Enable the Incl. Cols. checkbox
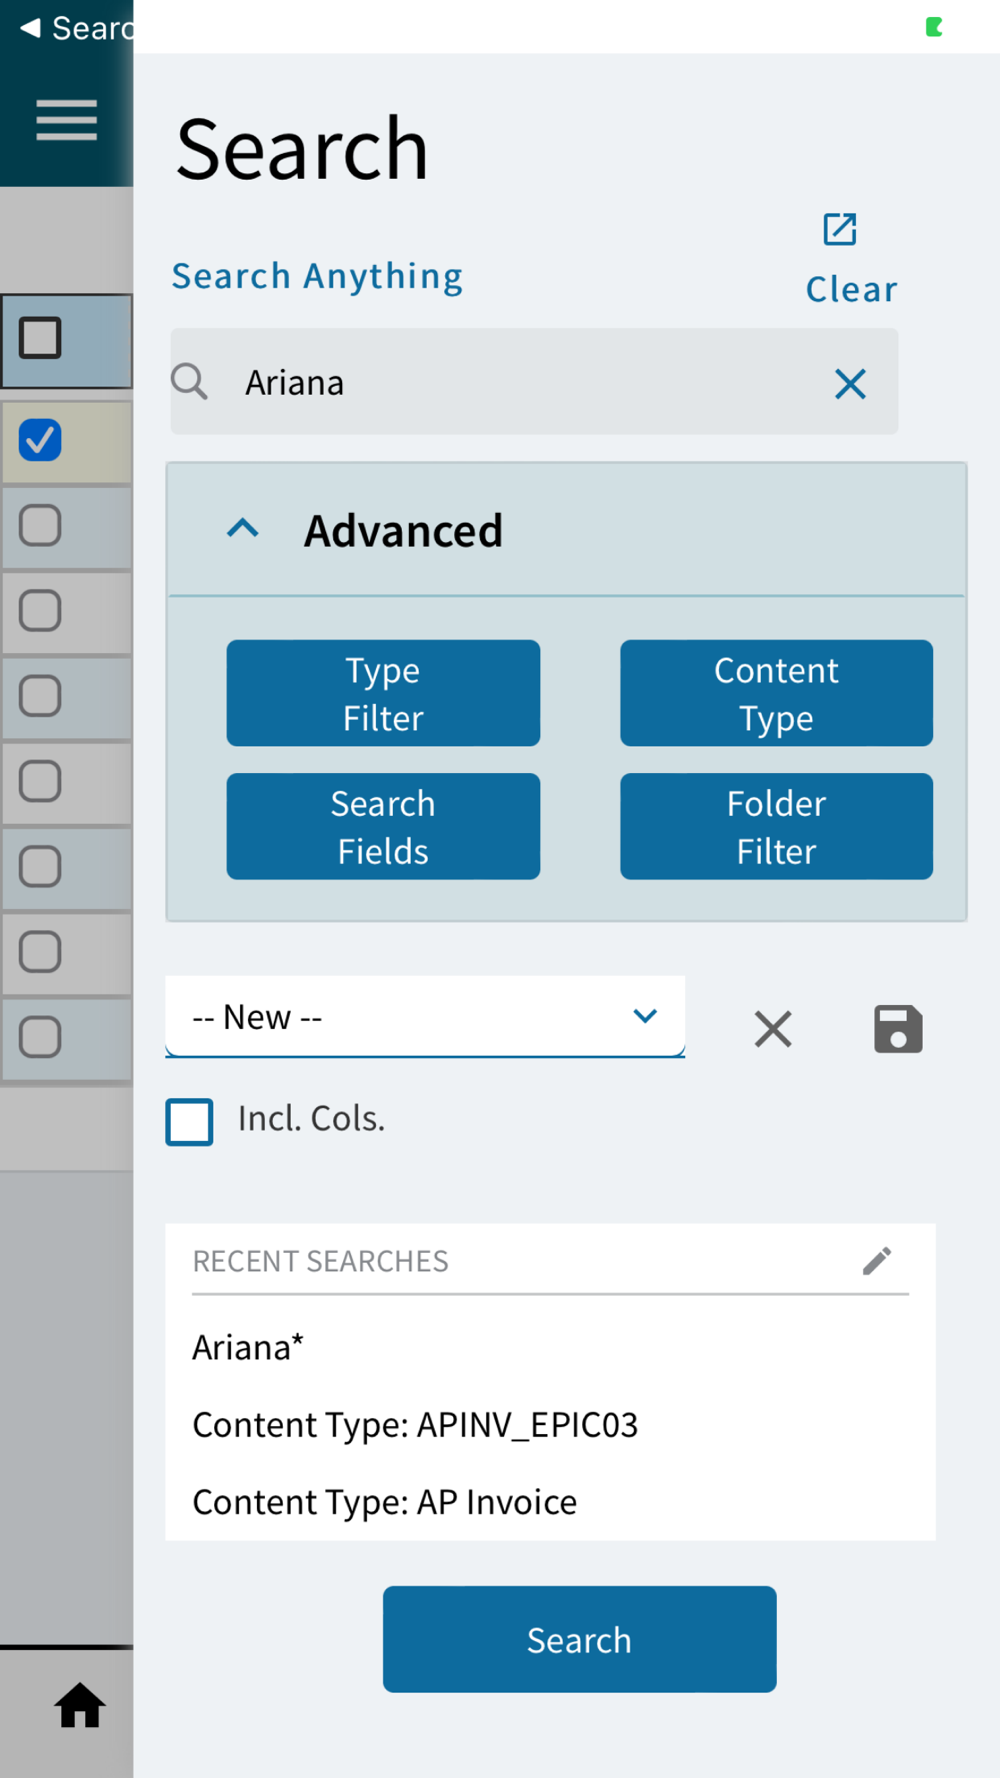This screenshot has height=1778, width=1000. click(190, 1121)
